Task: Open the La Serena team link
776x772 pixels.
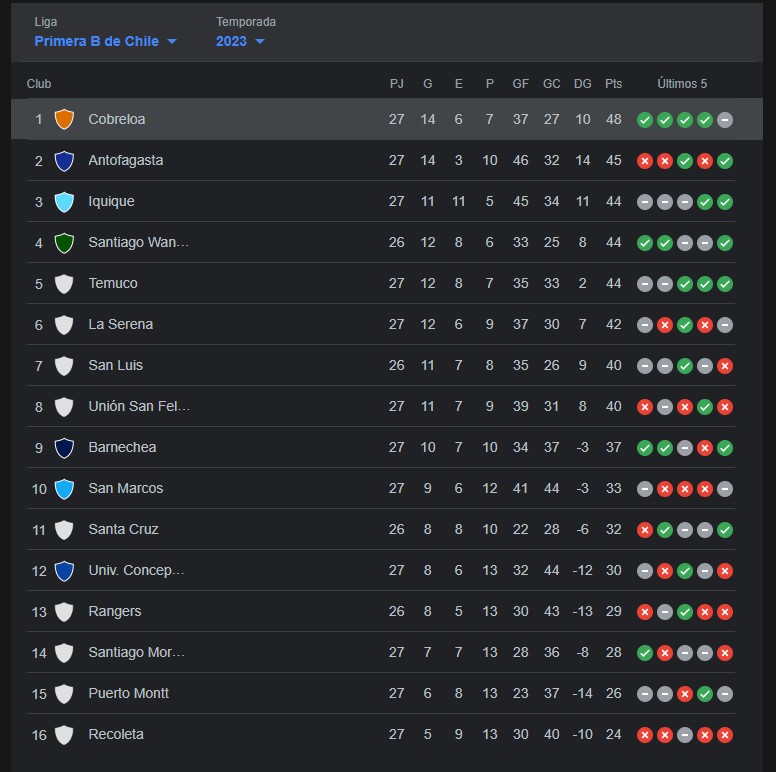Action: coord(121,324)
